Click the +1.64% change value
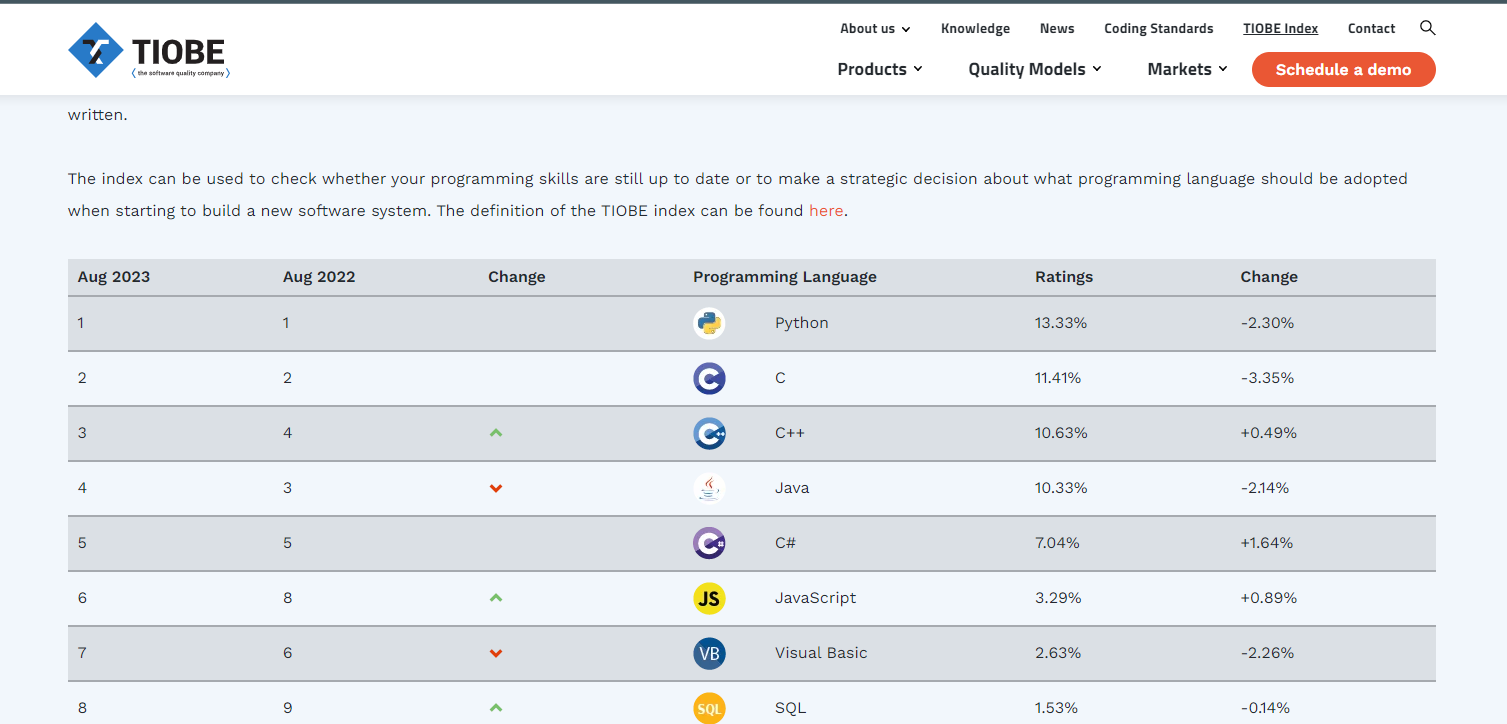Viewport: 1507px width, 724px height. [1267, 543]
